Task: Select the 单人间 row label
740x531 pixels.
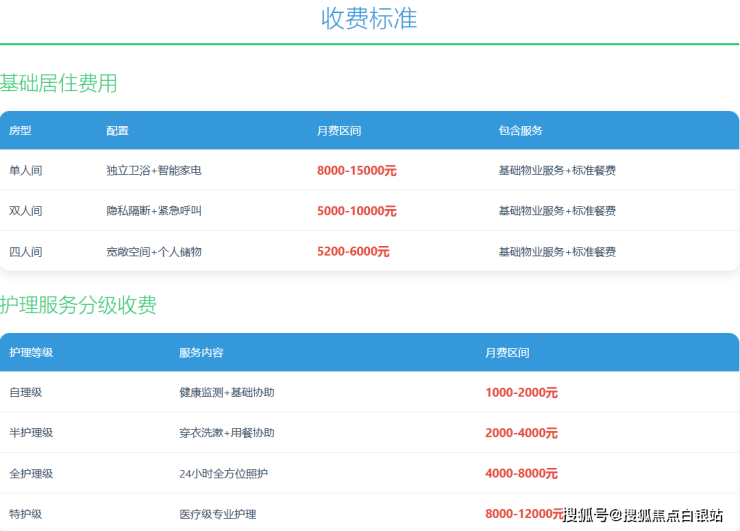Action: click(25, 171)
